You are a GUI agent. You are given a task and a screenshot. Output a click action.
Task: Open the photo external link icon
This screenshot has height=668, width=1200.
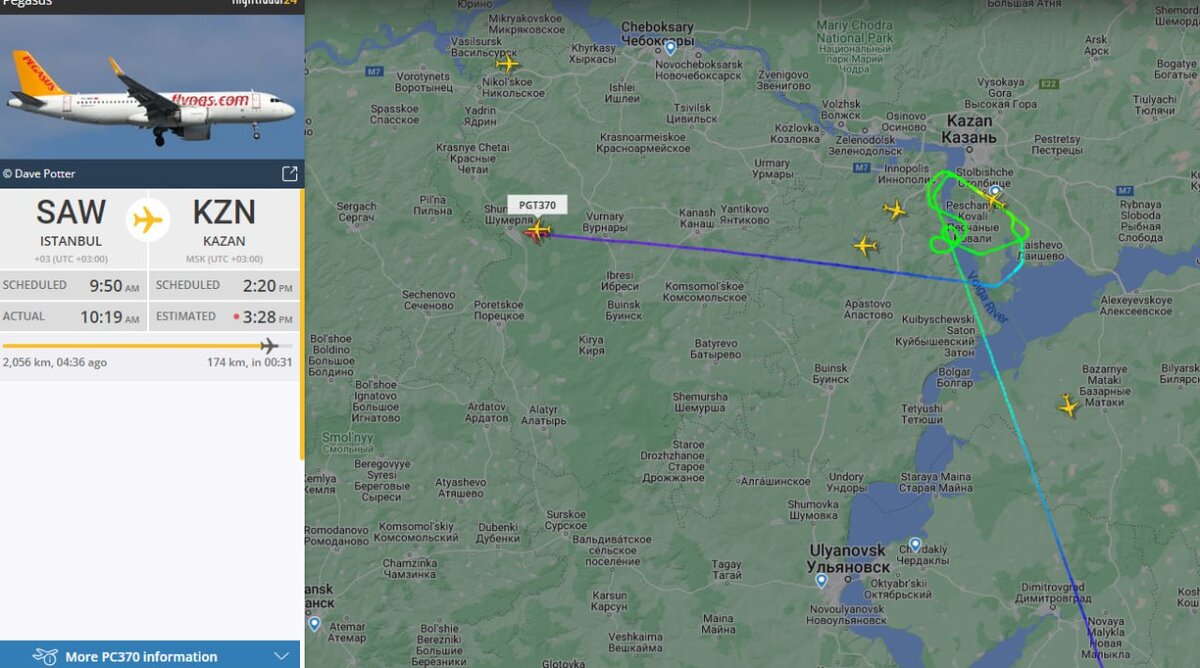(289, 173)
